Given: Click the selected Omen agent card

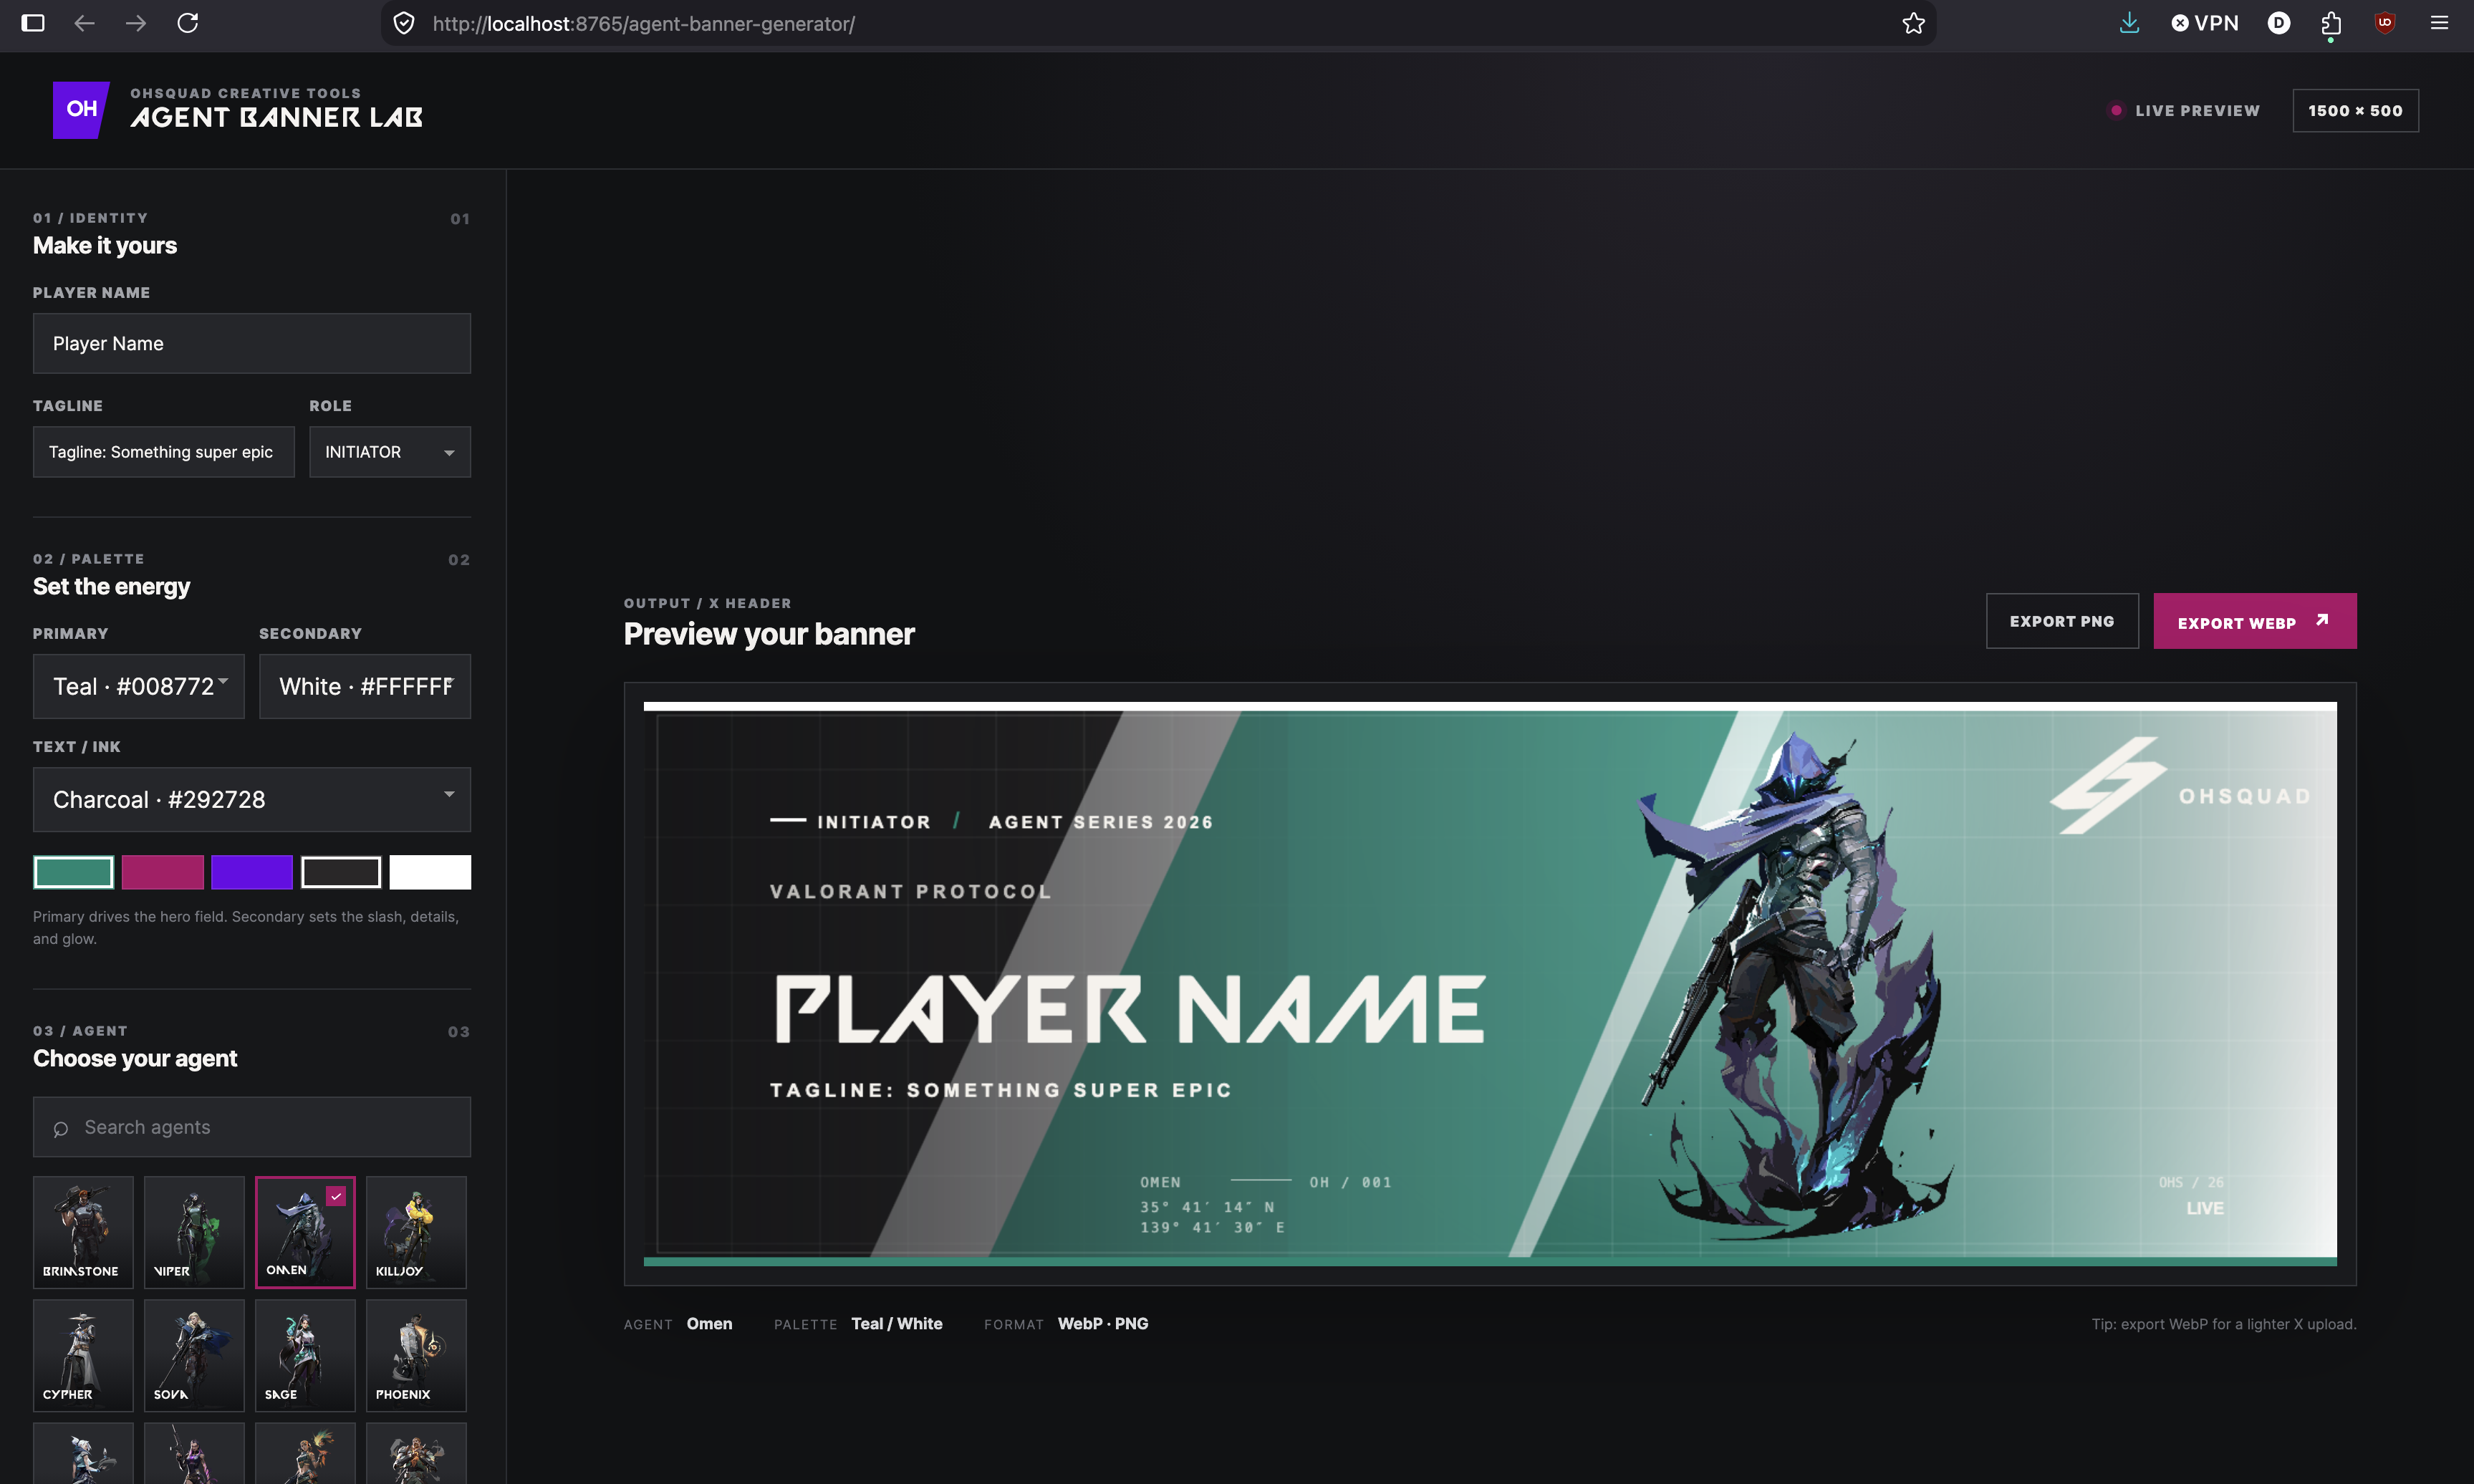Looking at the screenshot, I should pos(305,1231).
